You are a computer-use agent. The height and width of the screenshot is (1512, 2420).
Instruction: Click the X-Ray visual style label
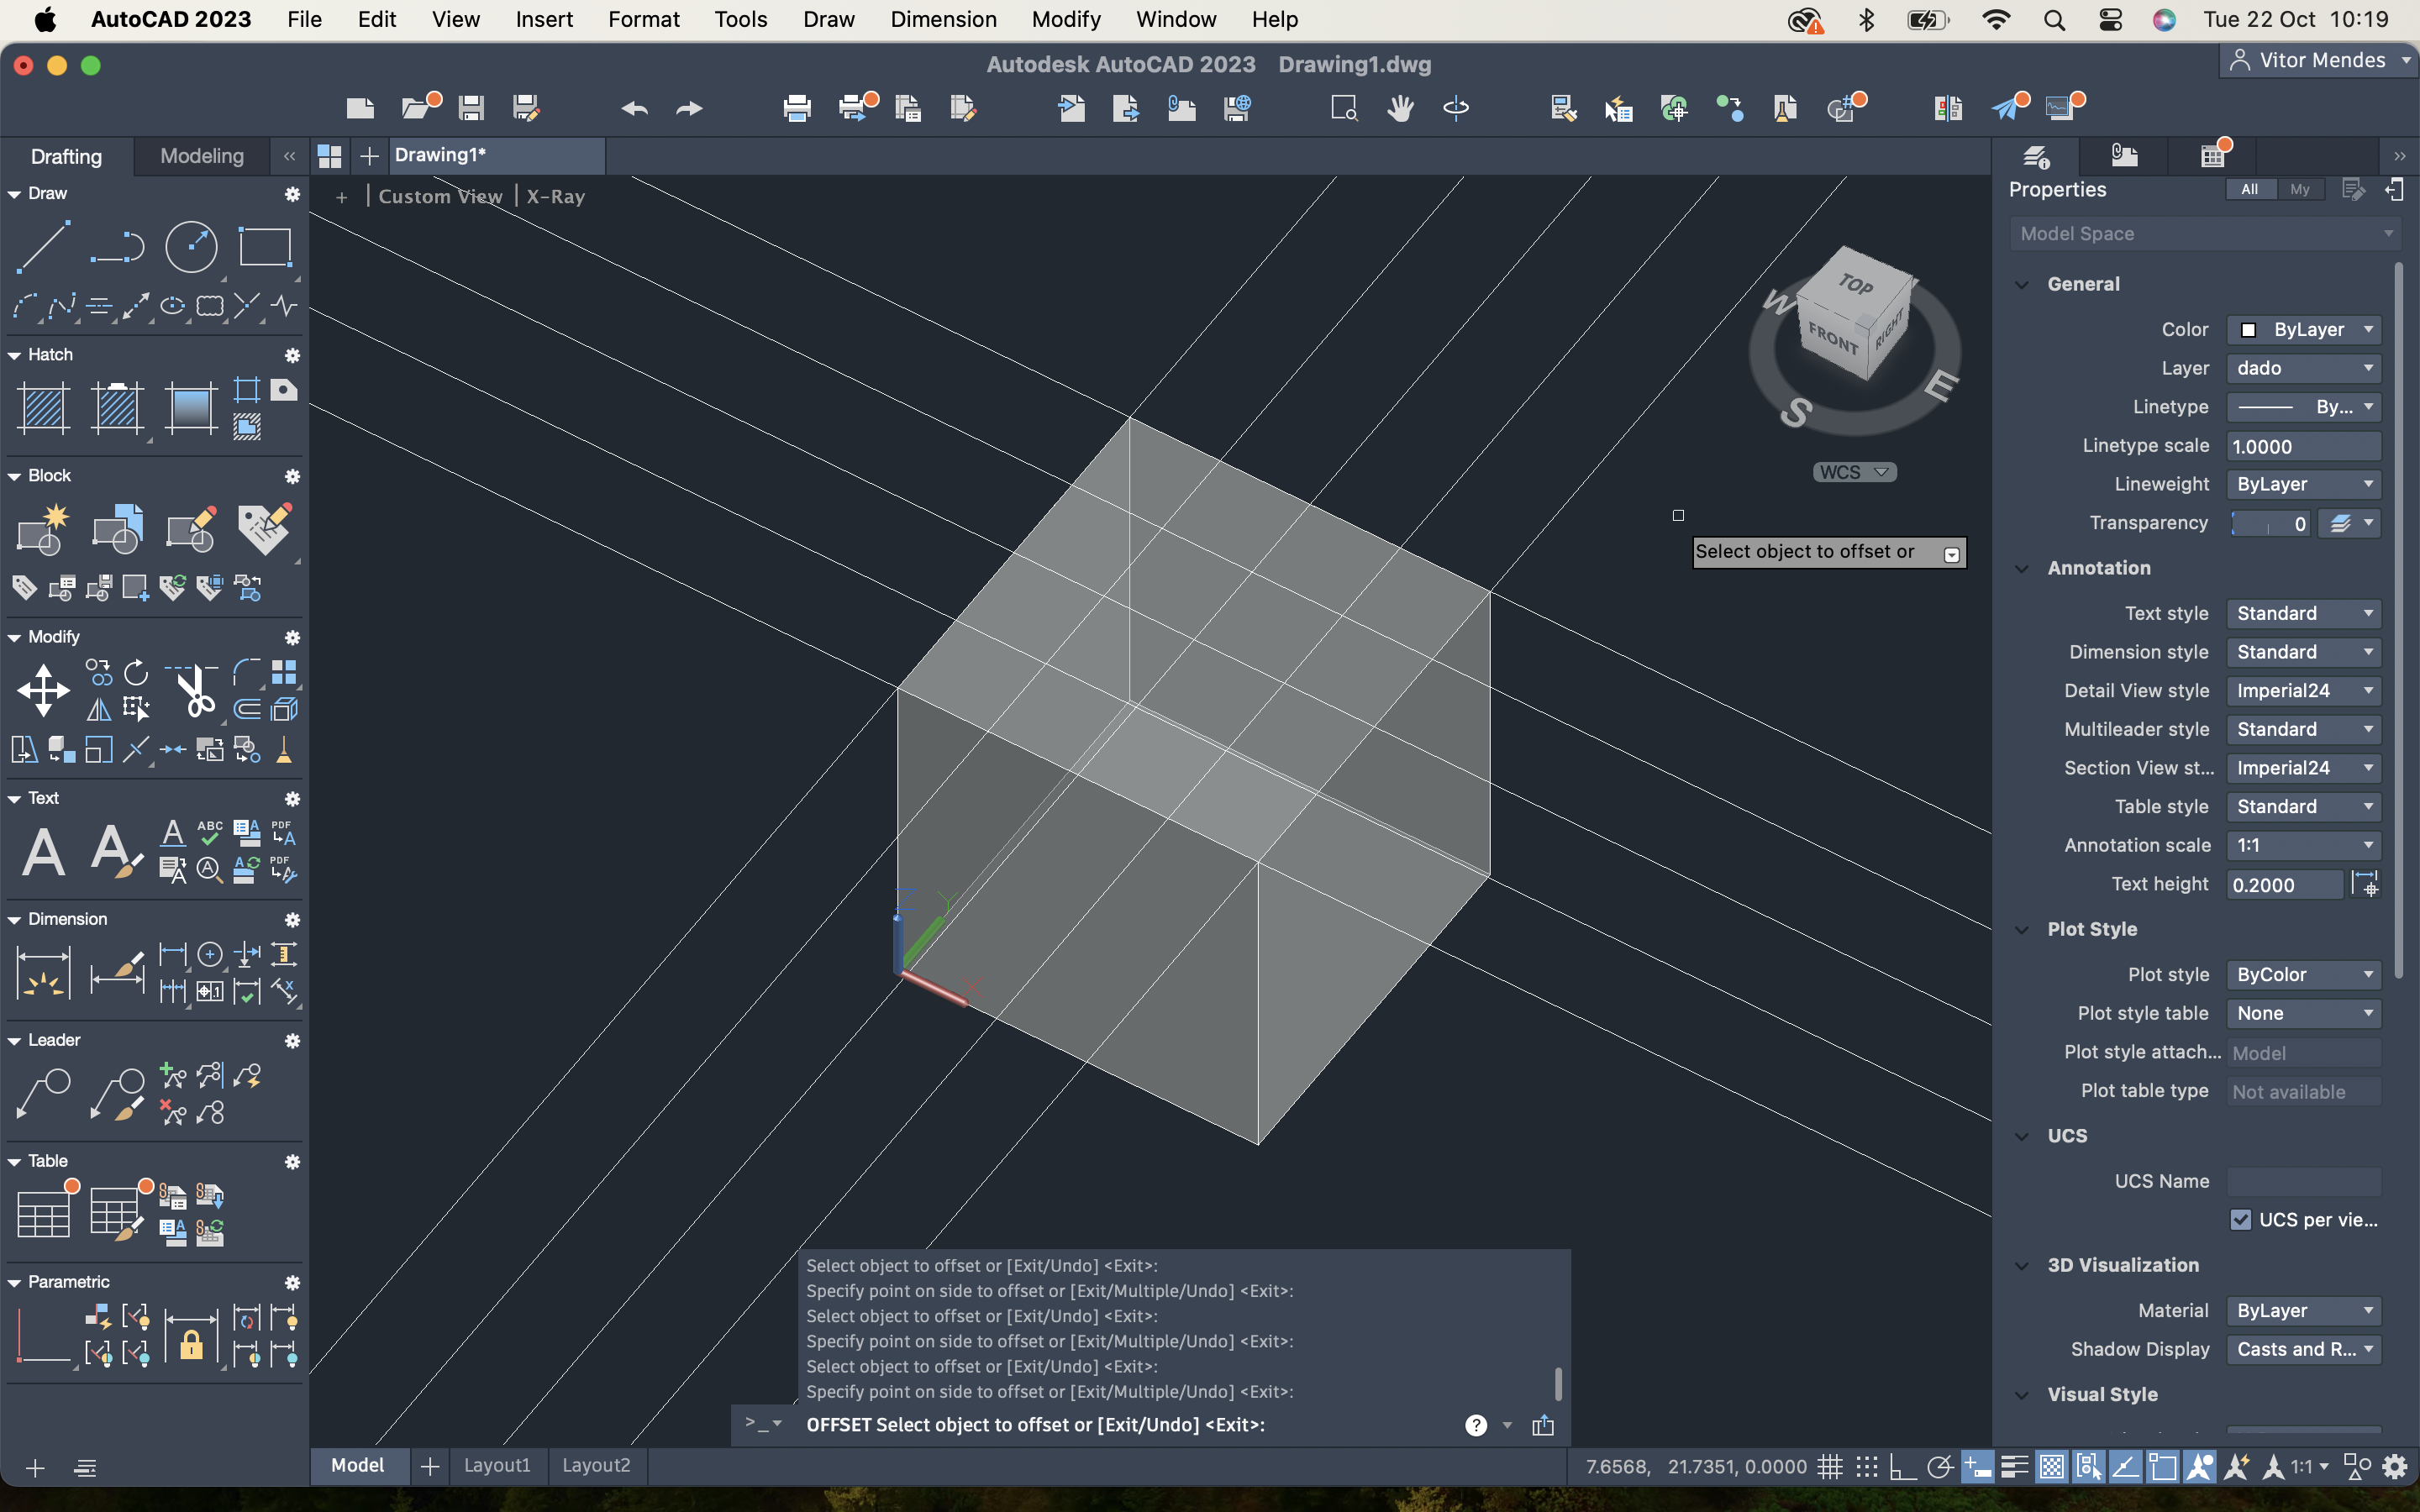pyautogui.click(x=556, y=197)
